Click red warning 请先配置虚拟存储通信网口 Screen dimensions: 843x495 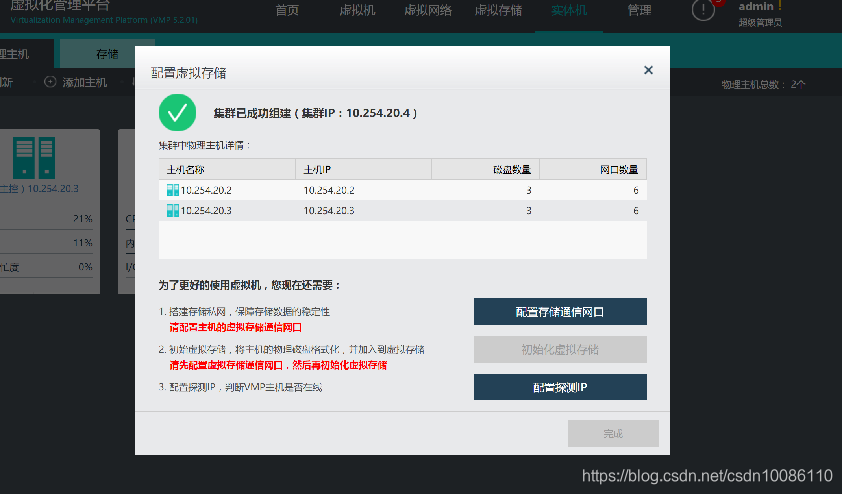pos(278,365)
